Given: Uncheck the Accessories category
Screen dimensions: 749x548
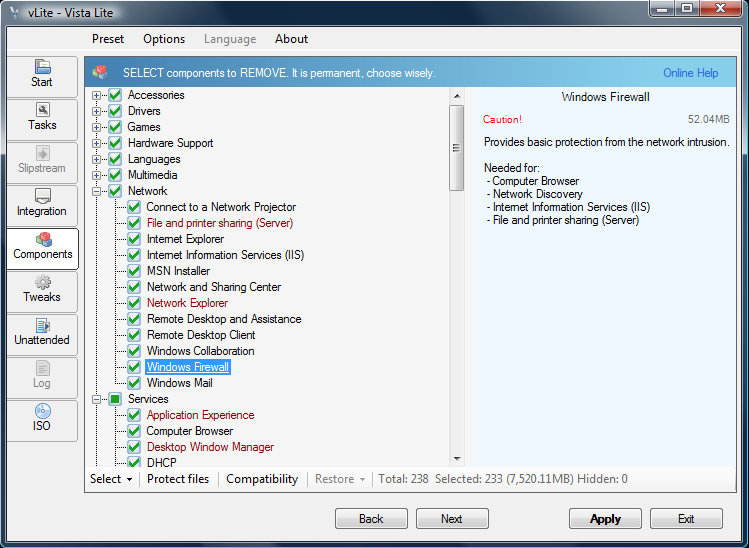Looking at the screenshot, I should [x=115, y=95].
